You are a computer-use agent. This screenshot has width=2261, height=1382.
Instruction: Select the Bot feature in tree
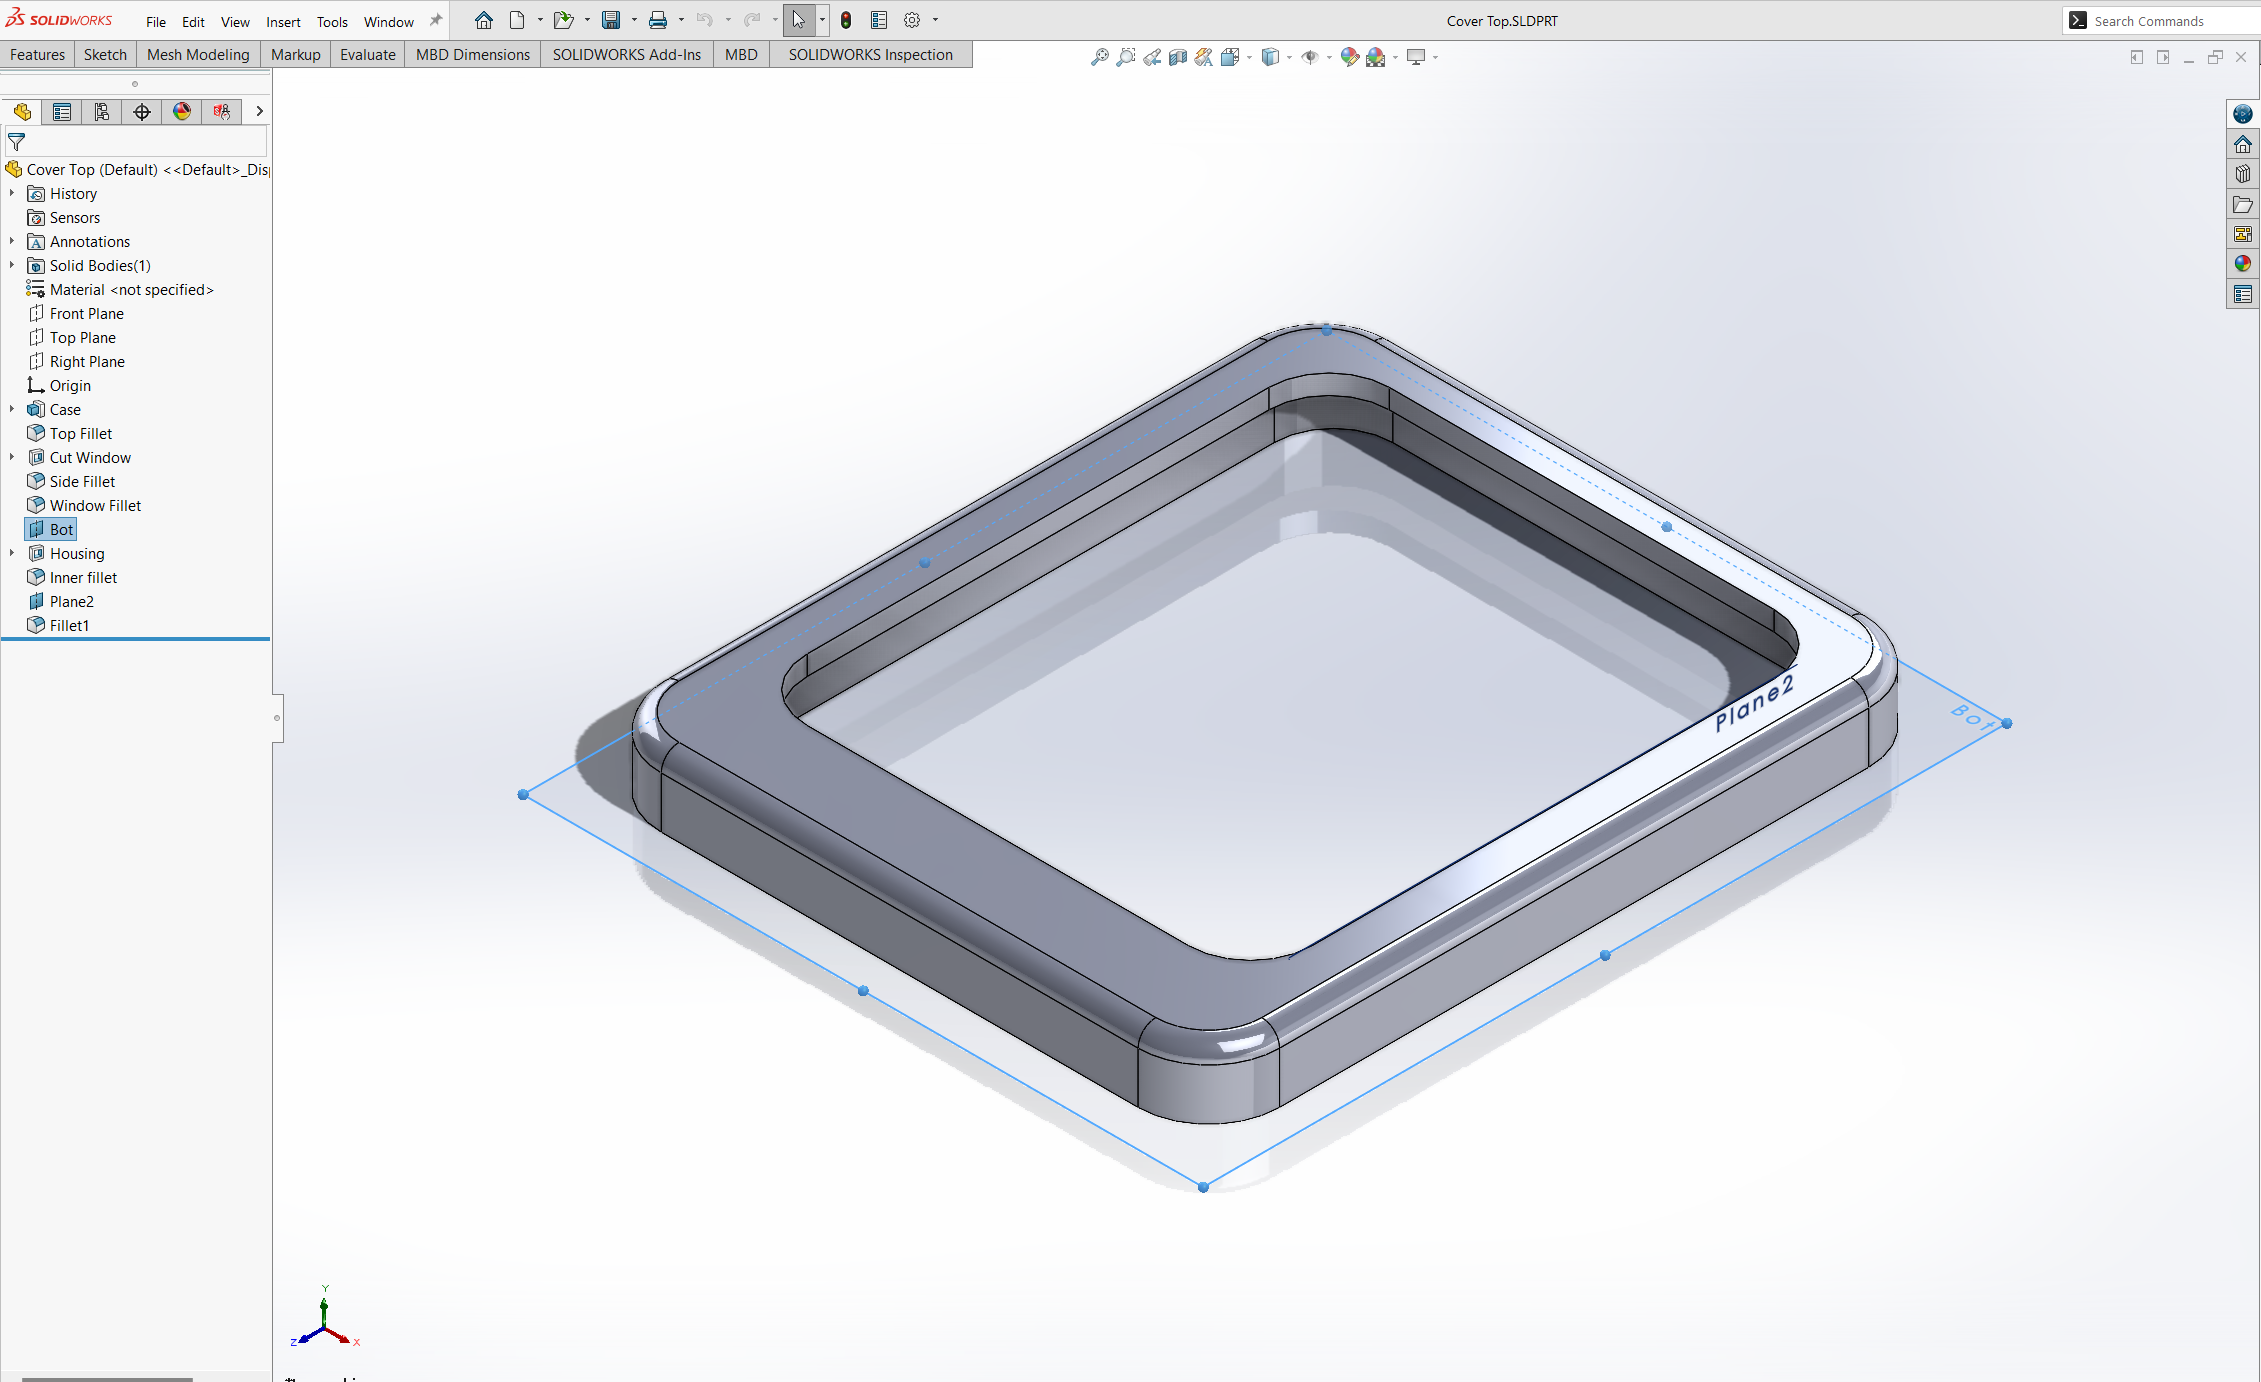[x=61, y=530]
